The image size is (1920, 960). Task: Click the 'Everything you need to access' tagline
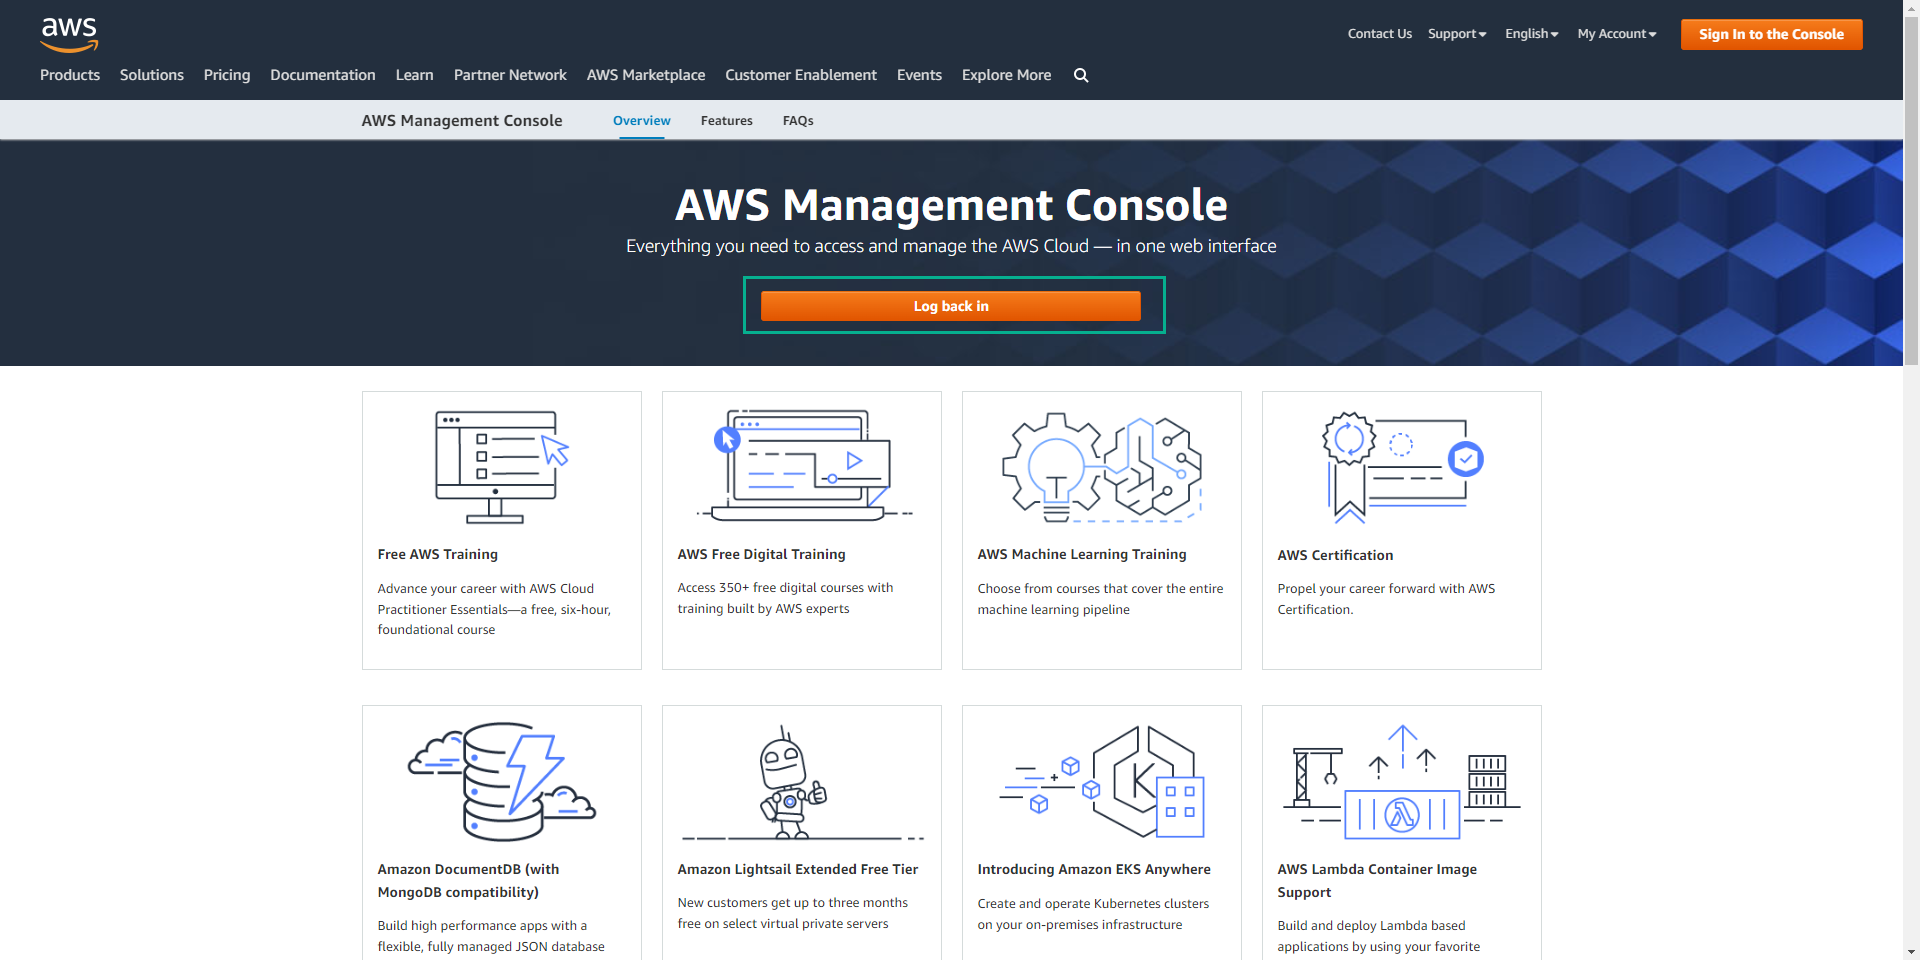pos(951,246)
